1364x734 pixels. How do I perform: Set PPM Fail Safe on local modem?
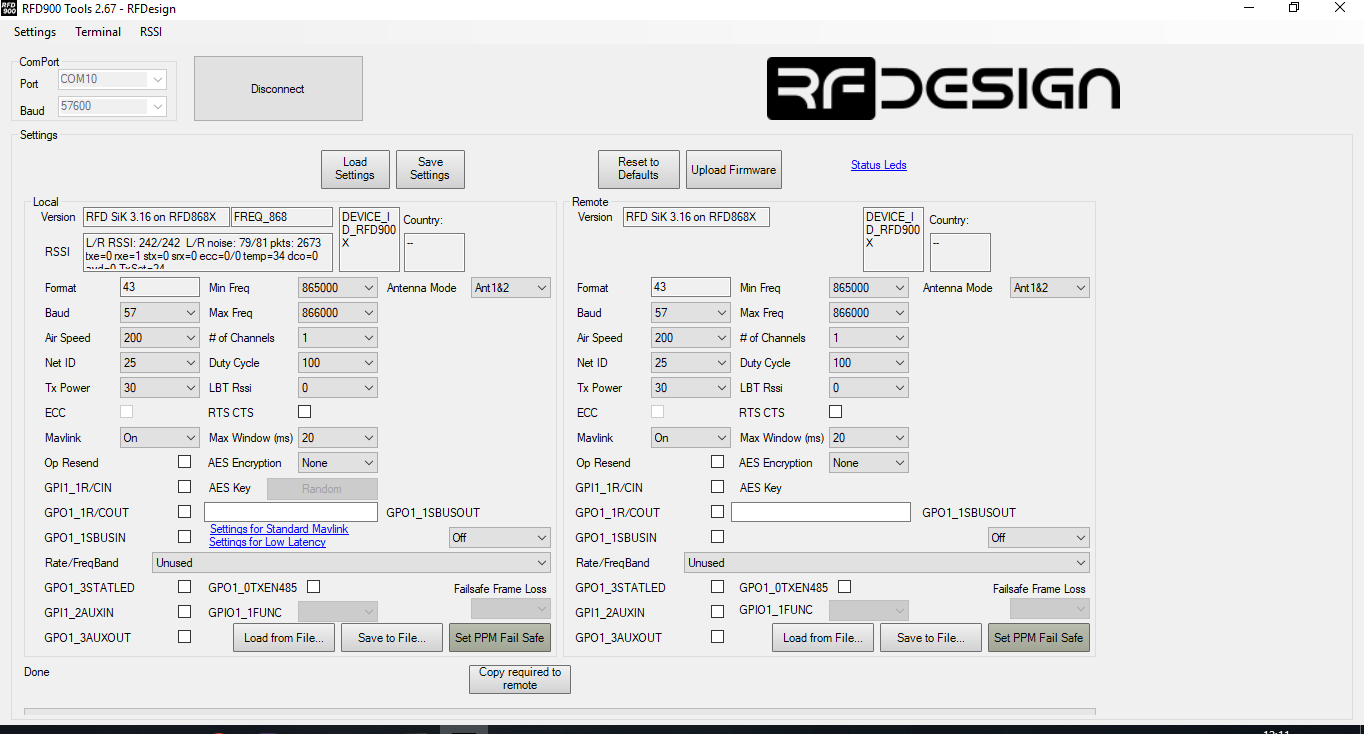[x=499, y=637]
